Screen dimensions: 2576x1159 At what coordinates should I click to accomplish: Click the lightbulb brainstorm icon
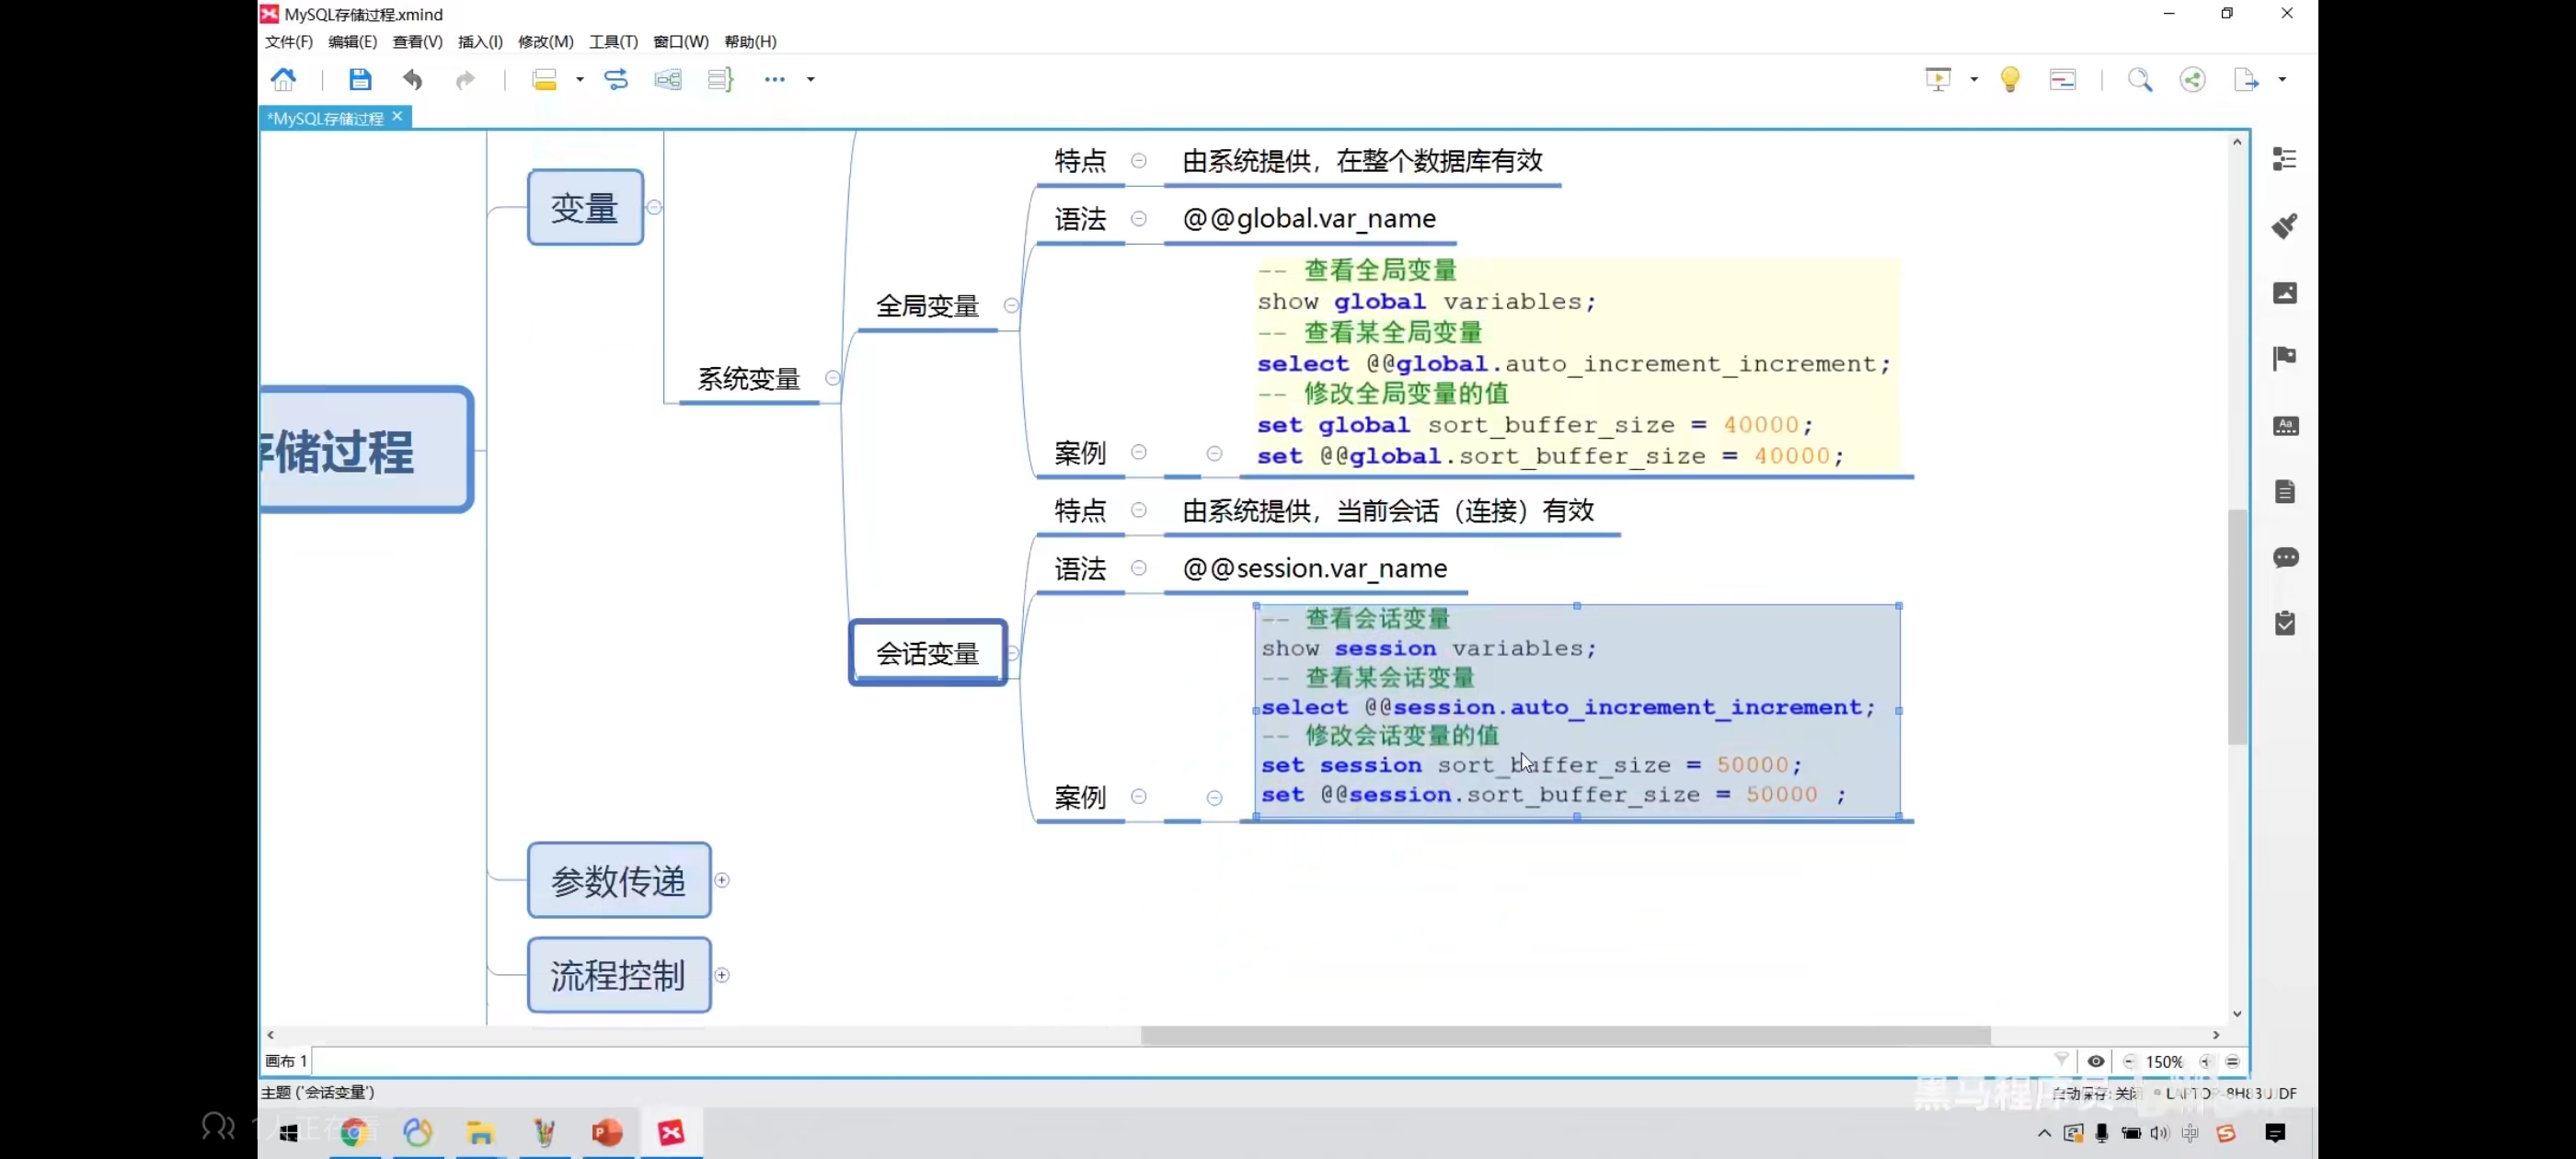(x=2010, y=79)
